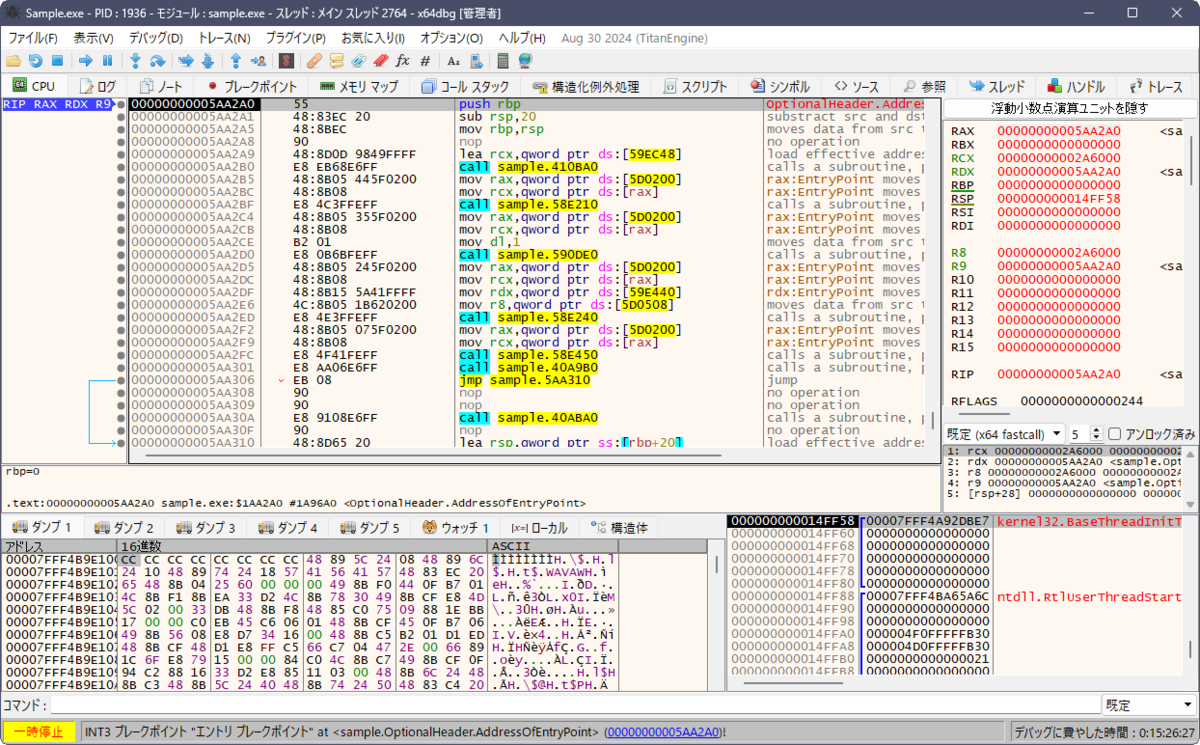Switch to the メモリ マップ tab
Viewport: 1200px width, 745px height.
358,86
